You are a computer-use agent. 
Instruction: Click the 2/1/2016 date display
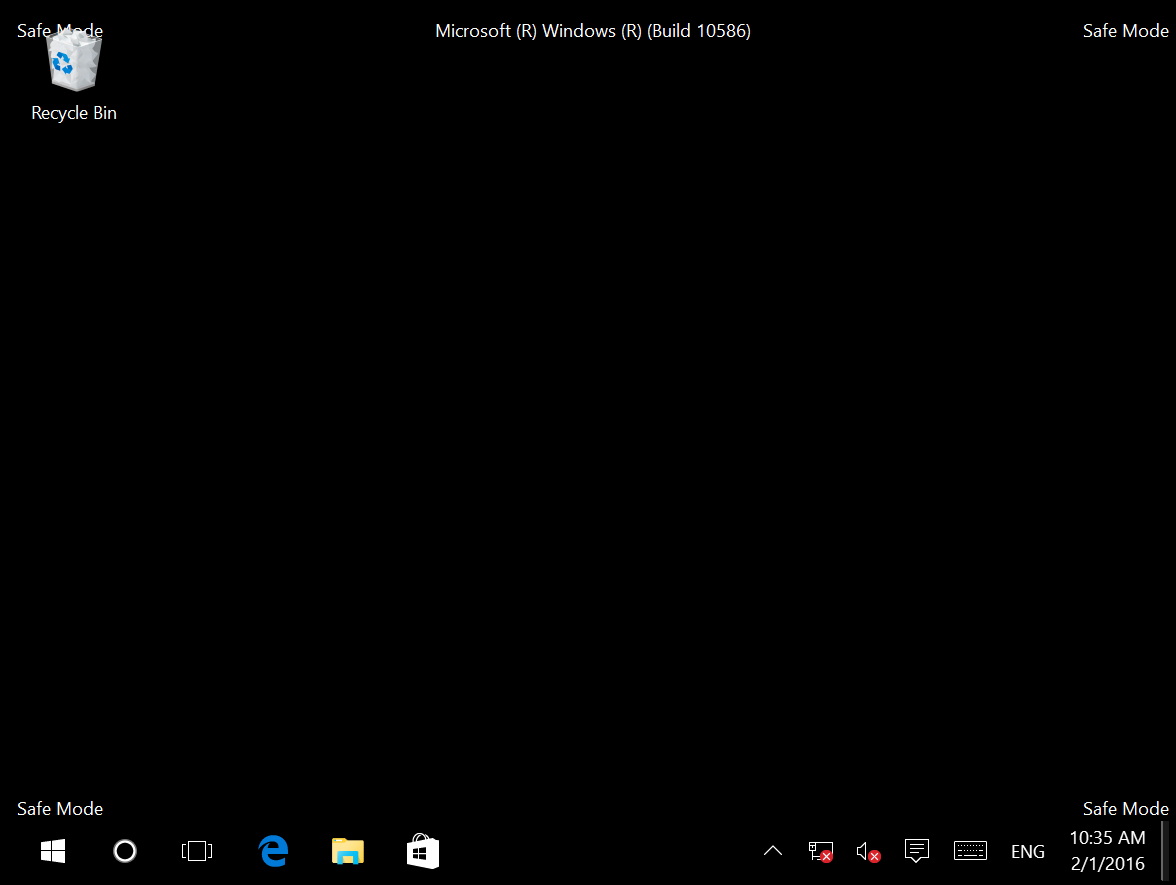[x=1110, y=864]
